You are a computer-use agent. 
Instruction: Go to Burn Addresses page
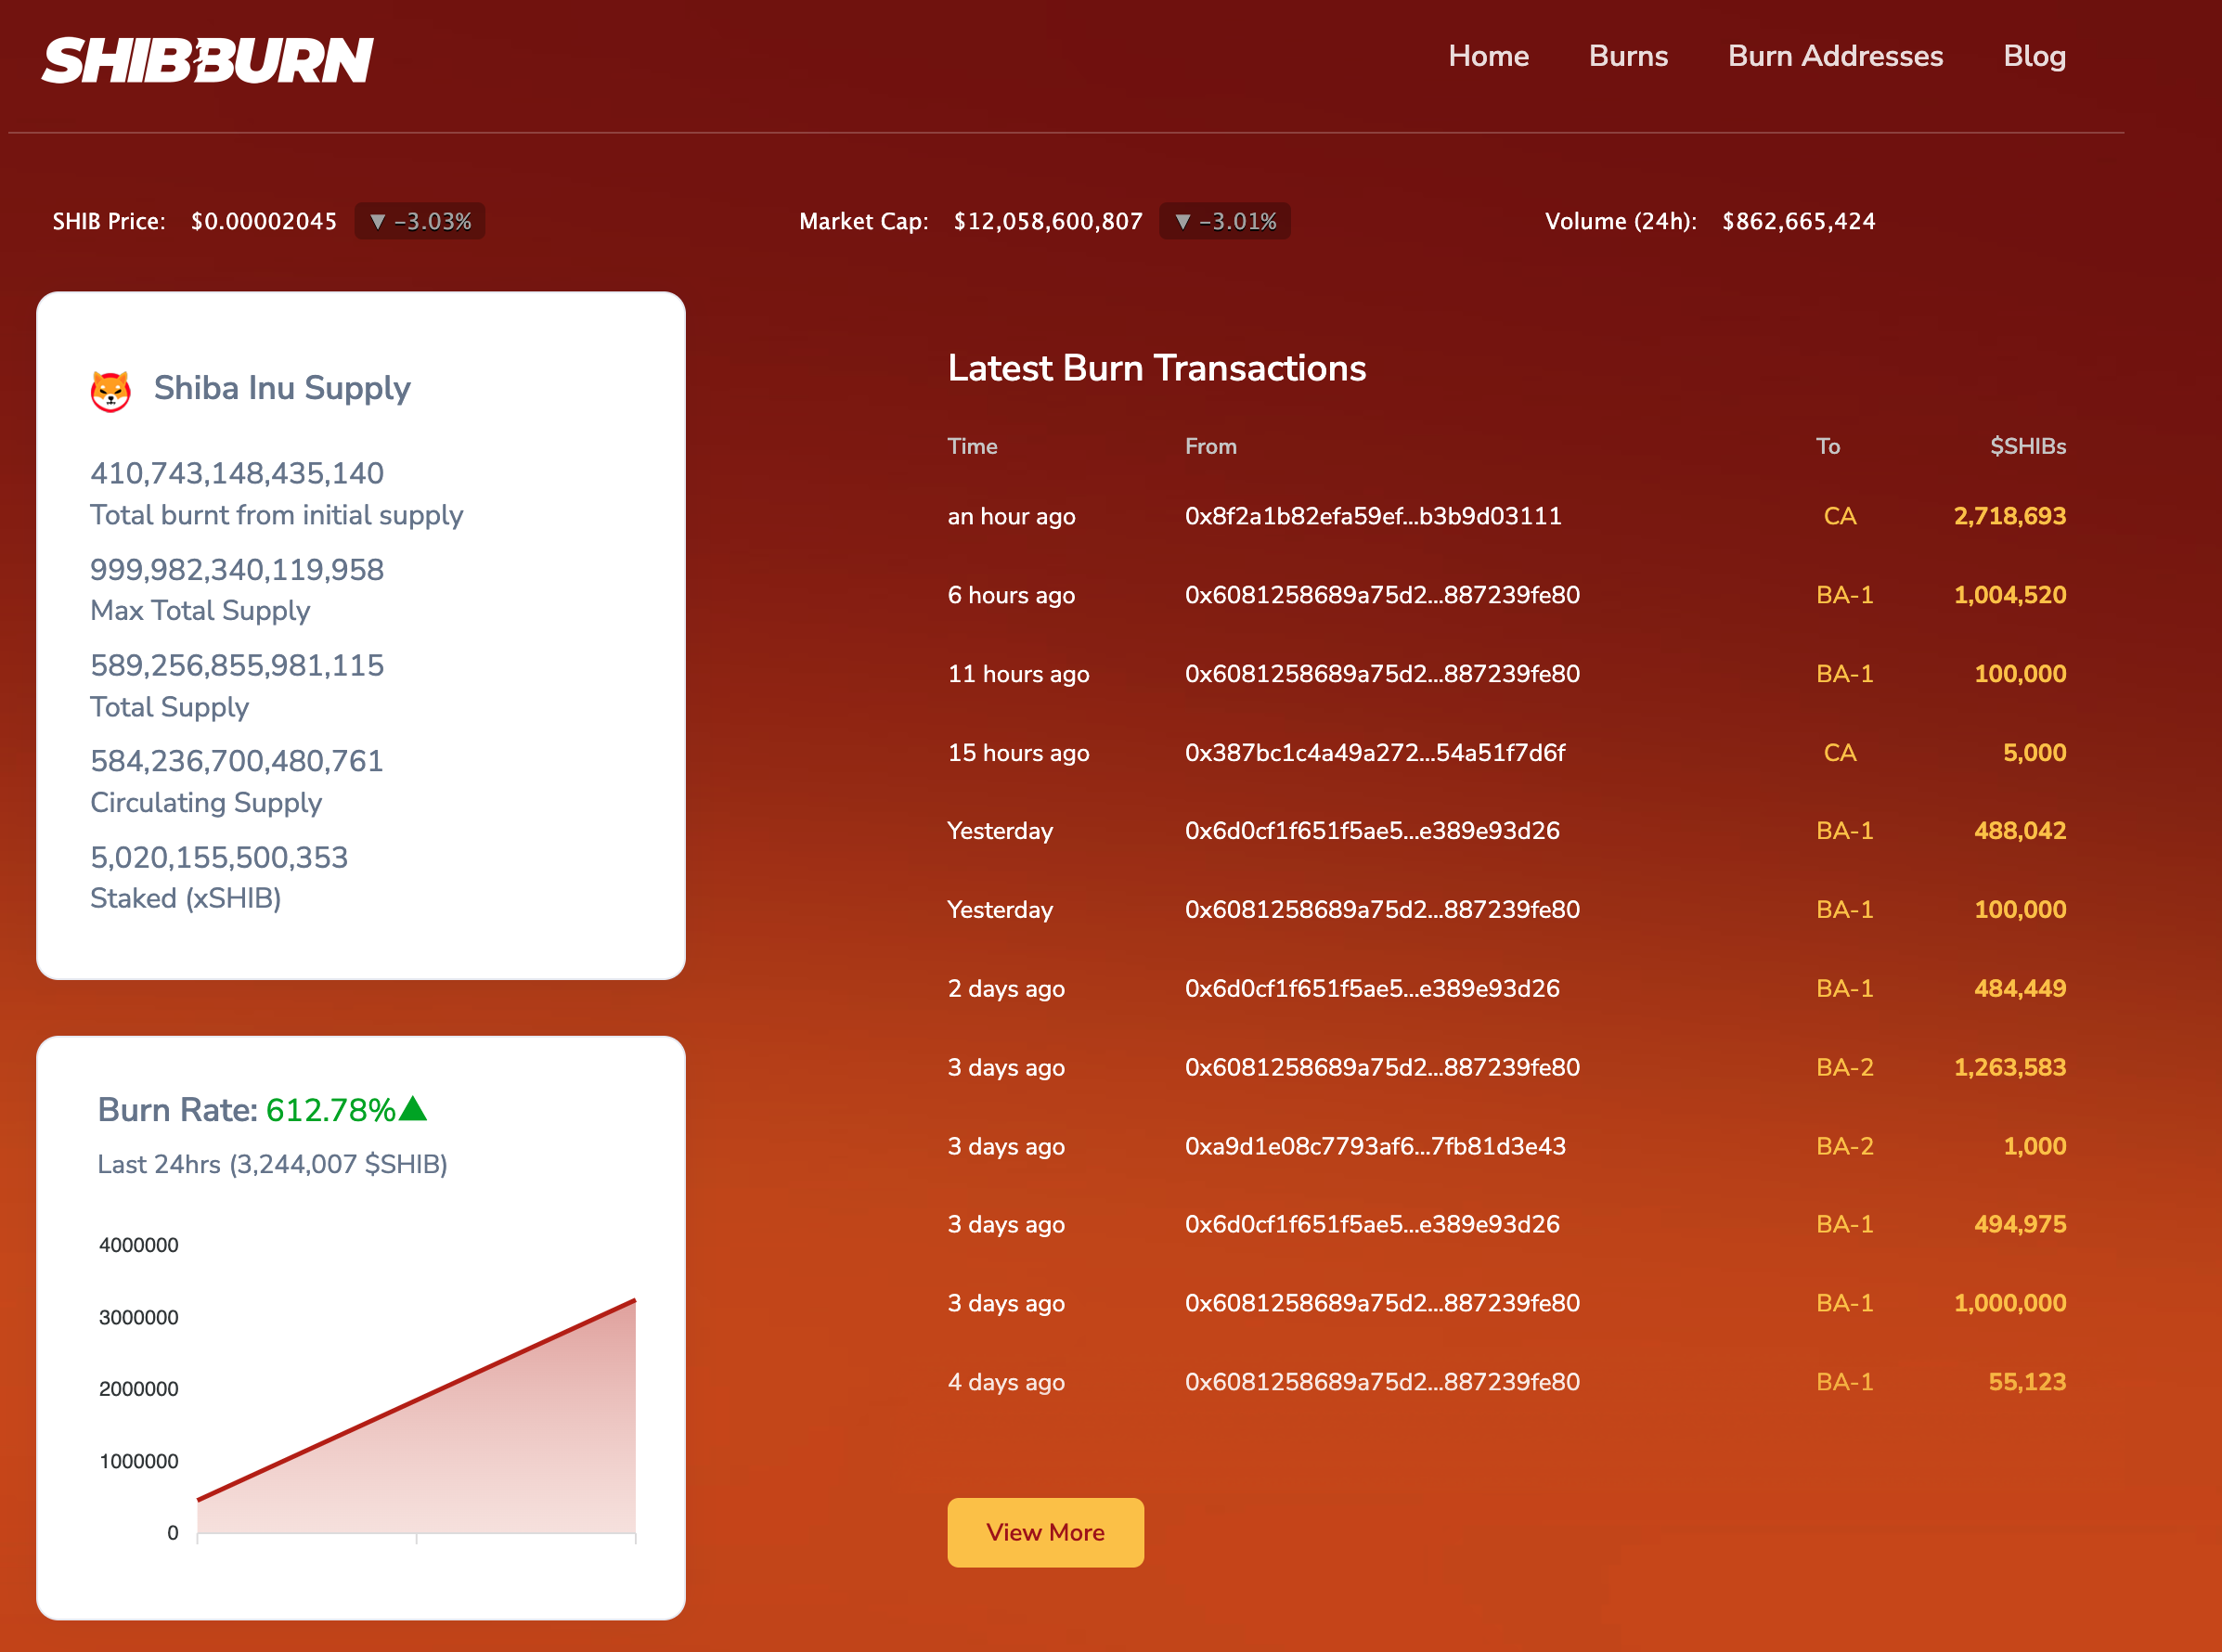(x=1835, y=56)
